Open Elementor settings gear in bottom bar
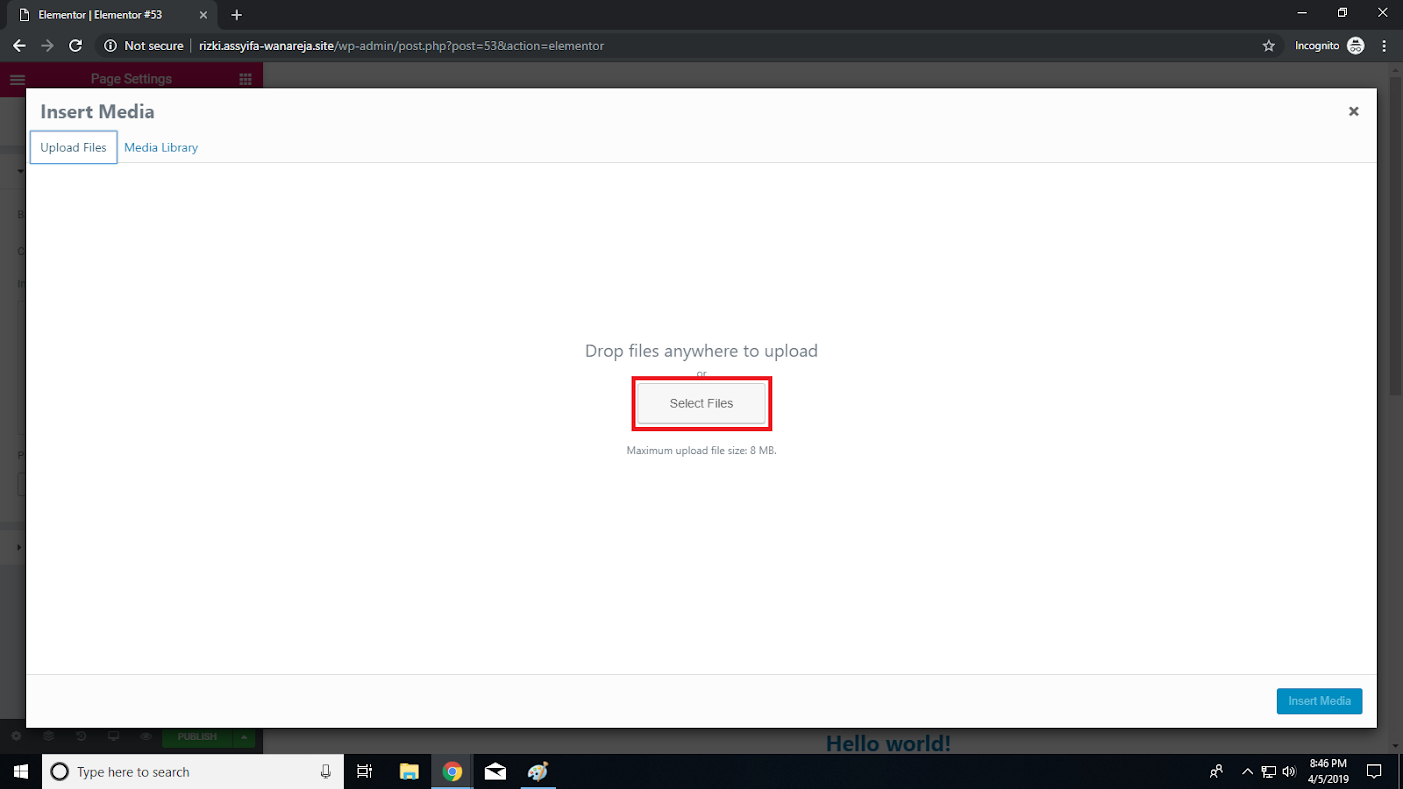Viewport: 1403px width, 789px height. click(x=16, y=736)
